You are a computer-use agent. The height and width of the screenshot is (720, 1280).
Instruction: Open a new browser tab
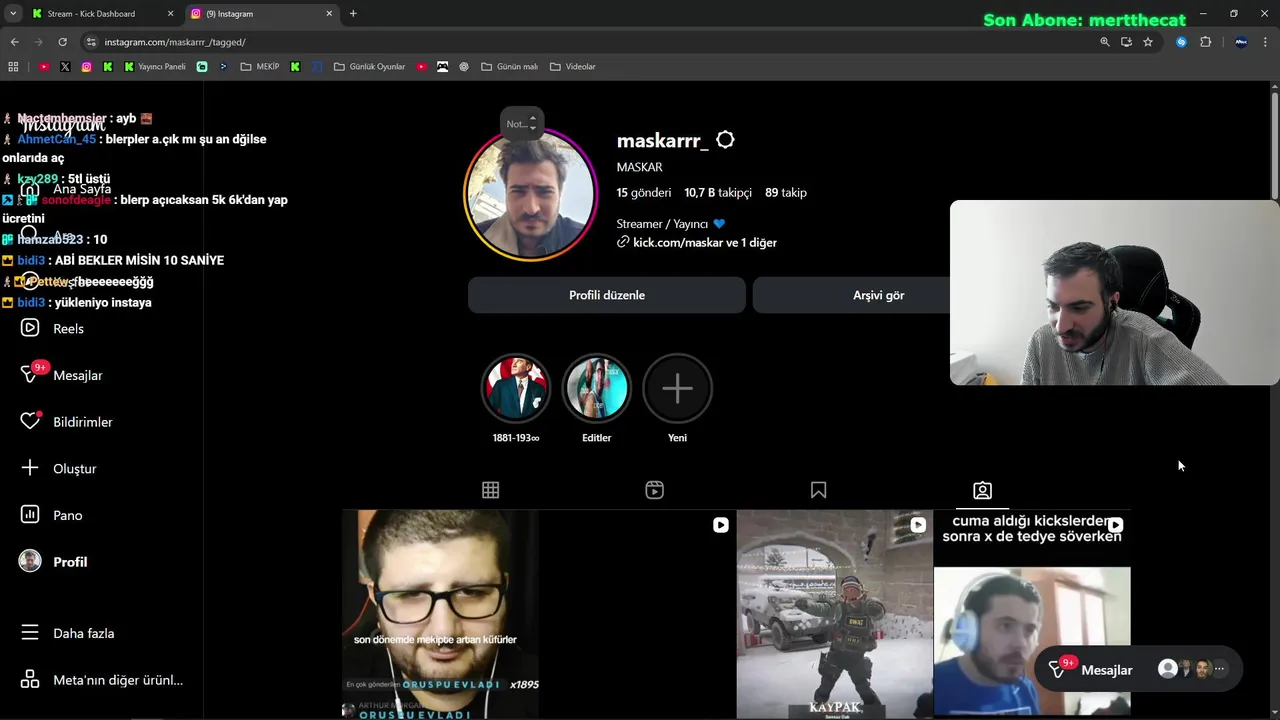353,14
